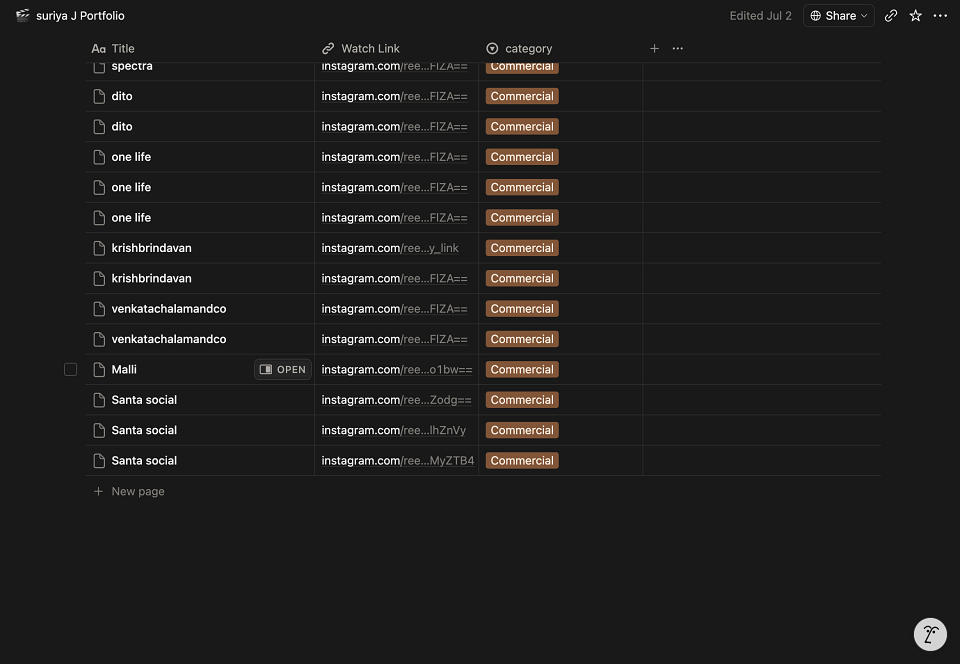
Task: Click the Commercial tag in the first dito row
Action: 522,96
